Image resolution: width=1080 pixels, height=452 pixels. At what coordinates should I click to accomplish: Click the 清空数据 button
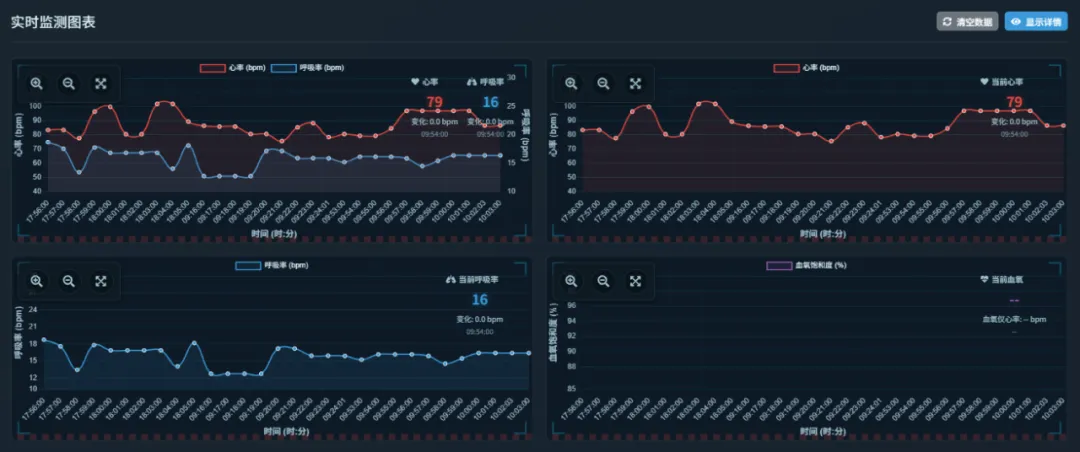coord(967,22)
